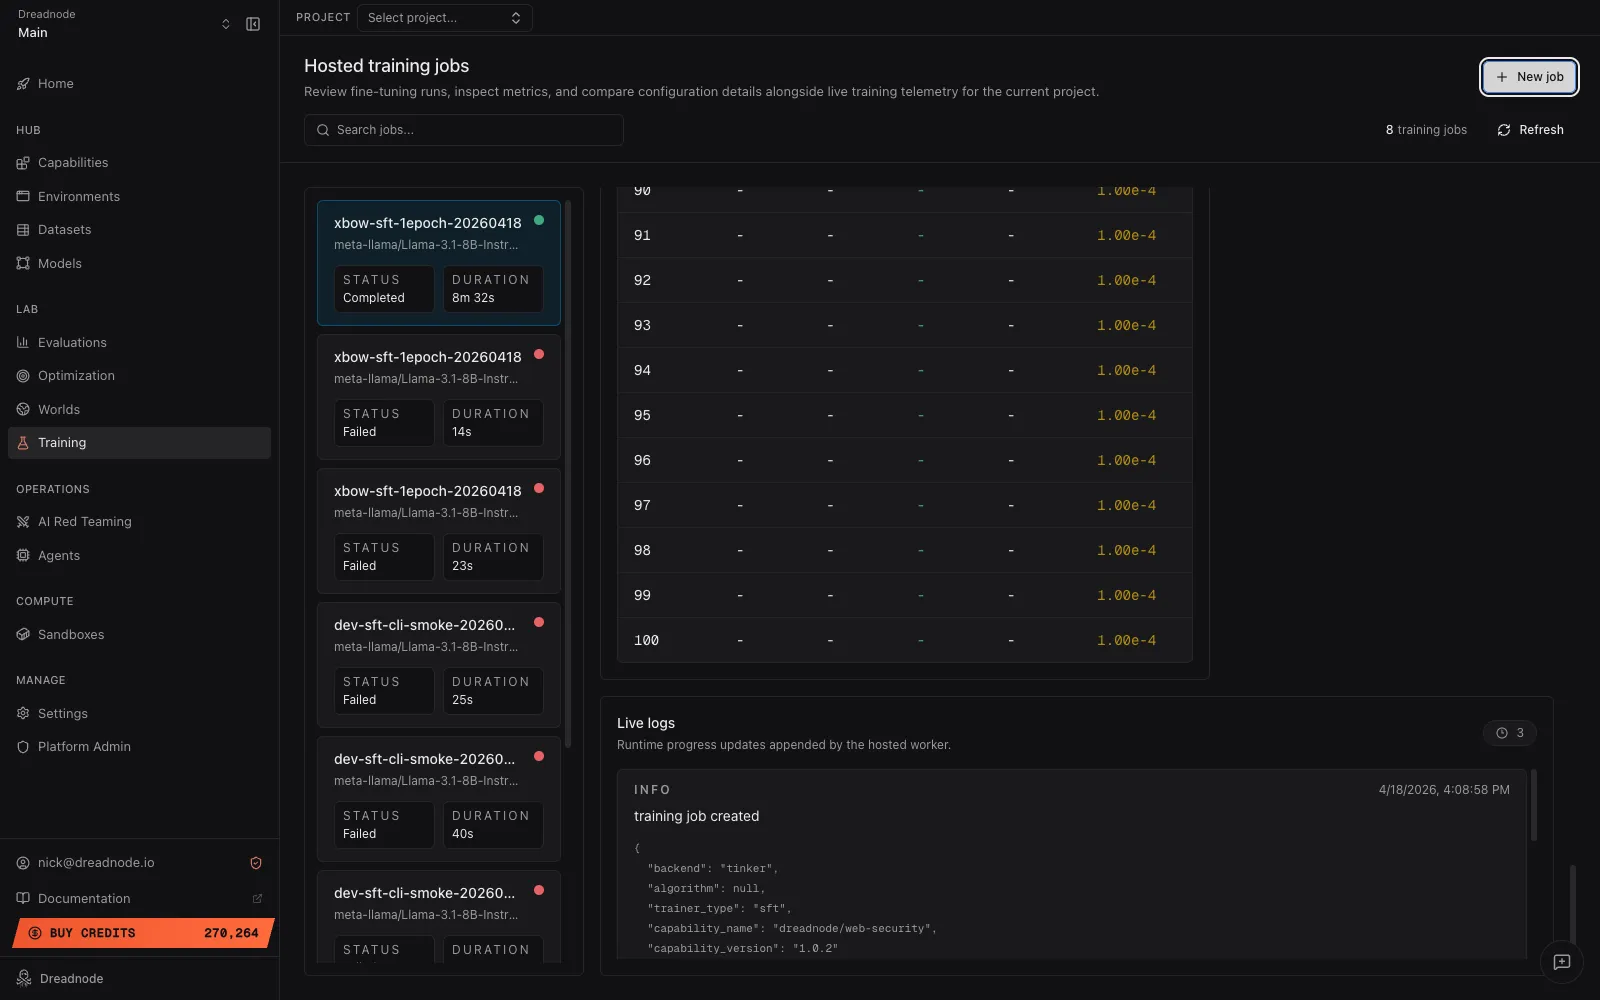This screenshot has height=1000, width=1600.
Task: Navigate to the Training section
Action: pyautogui.click(x=61, y=442)
